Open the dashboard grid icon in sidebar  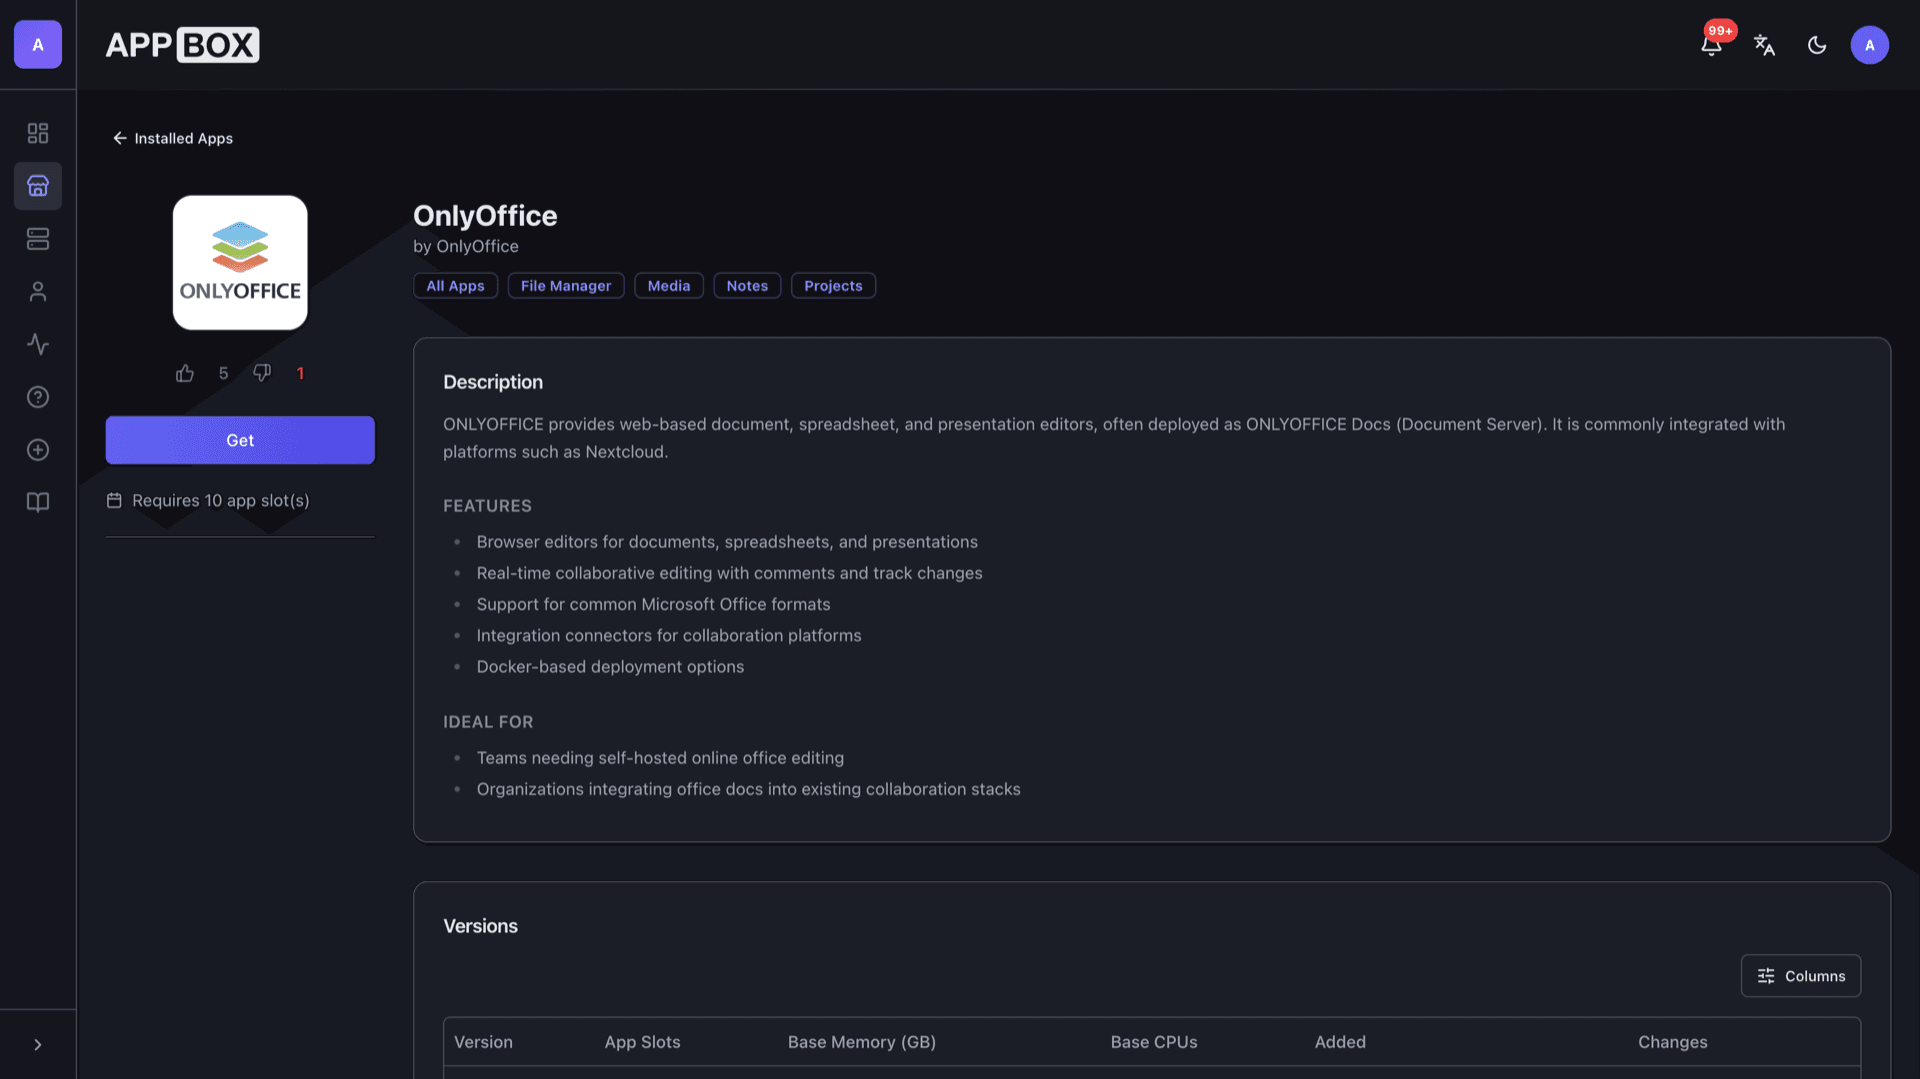pyautogui.click(x=38, y=133)
